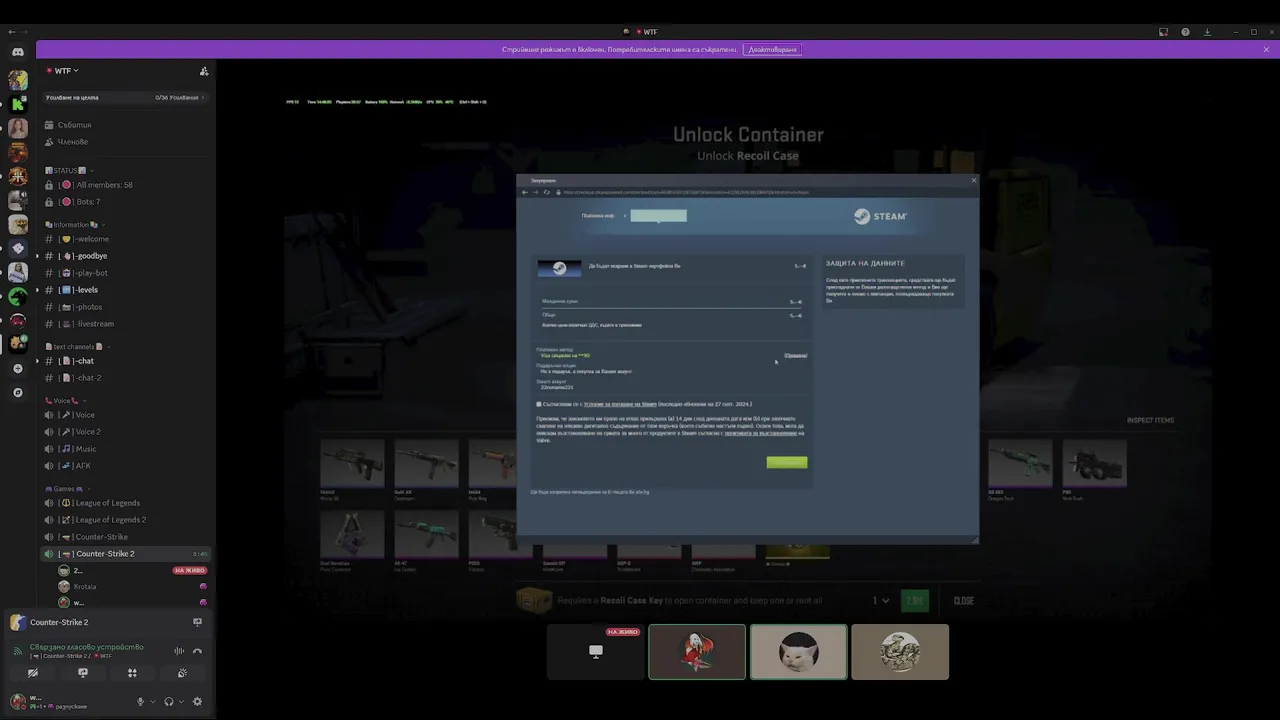Toggle the camera on/off button
The width and height of the screenshot is (1280, 720).
(33, 673)
